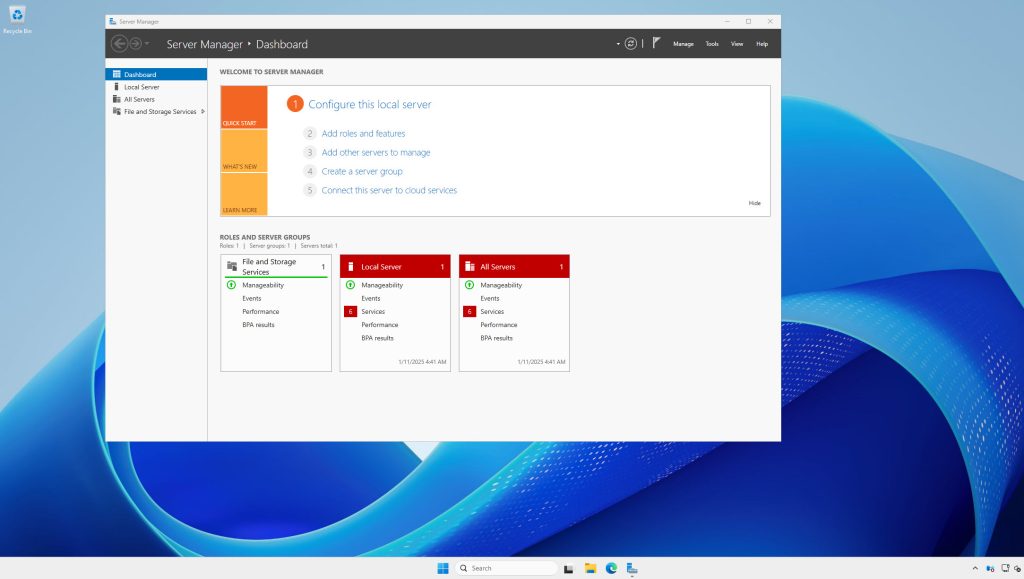
Task: Click Performance in File and Storage tile
Action: [x=261, y=311]
